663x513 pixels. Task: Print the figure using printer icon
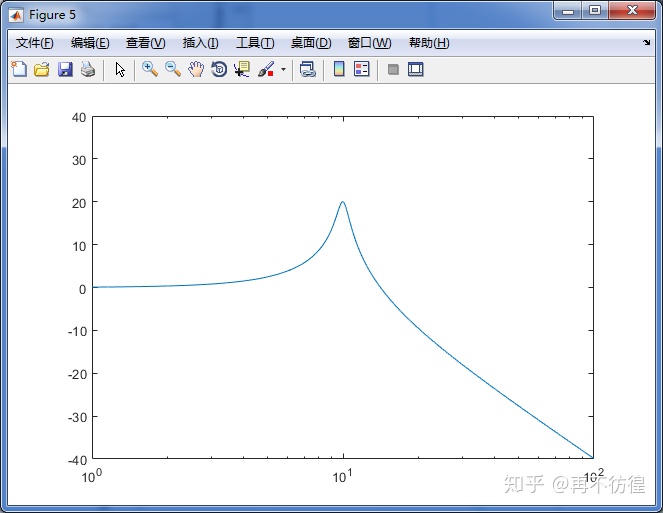[x=88, y=69]
